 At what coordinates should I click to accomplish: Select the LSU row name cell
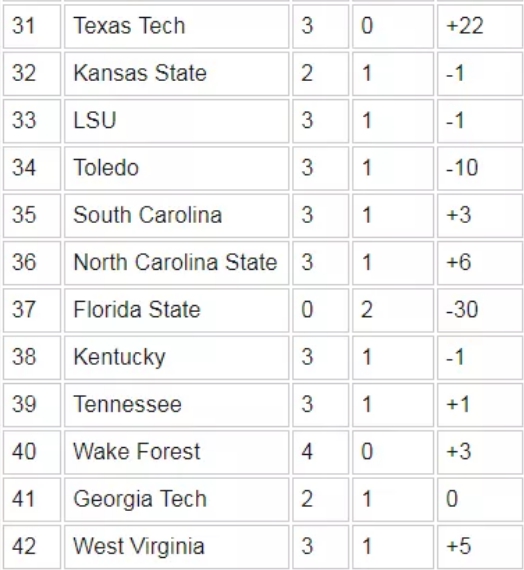pyautogui.click(x=176, y=121)
